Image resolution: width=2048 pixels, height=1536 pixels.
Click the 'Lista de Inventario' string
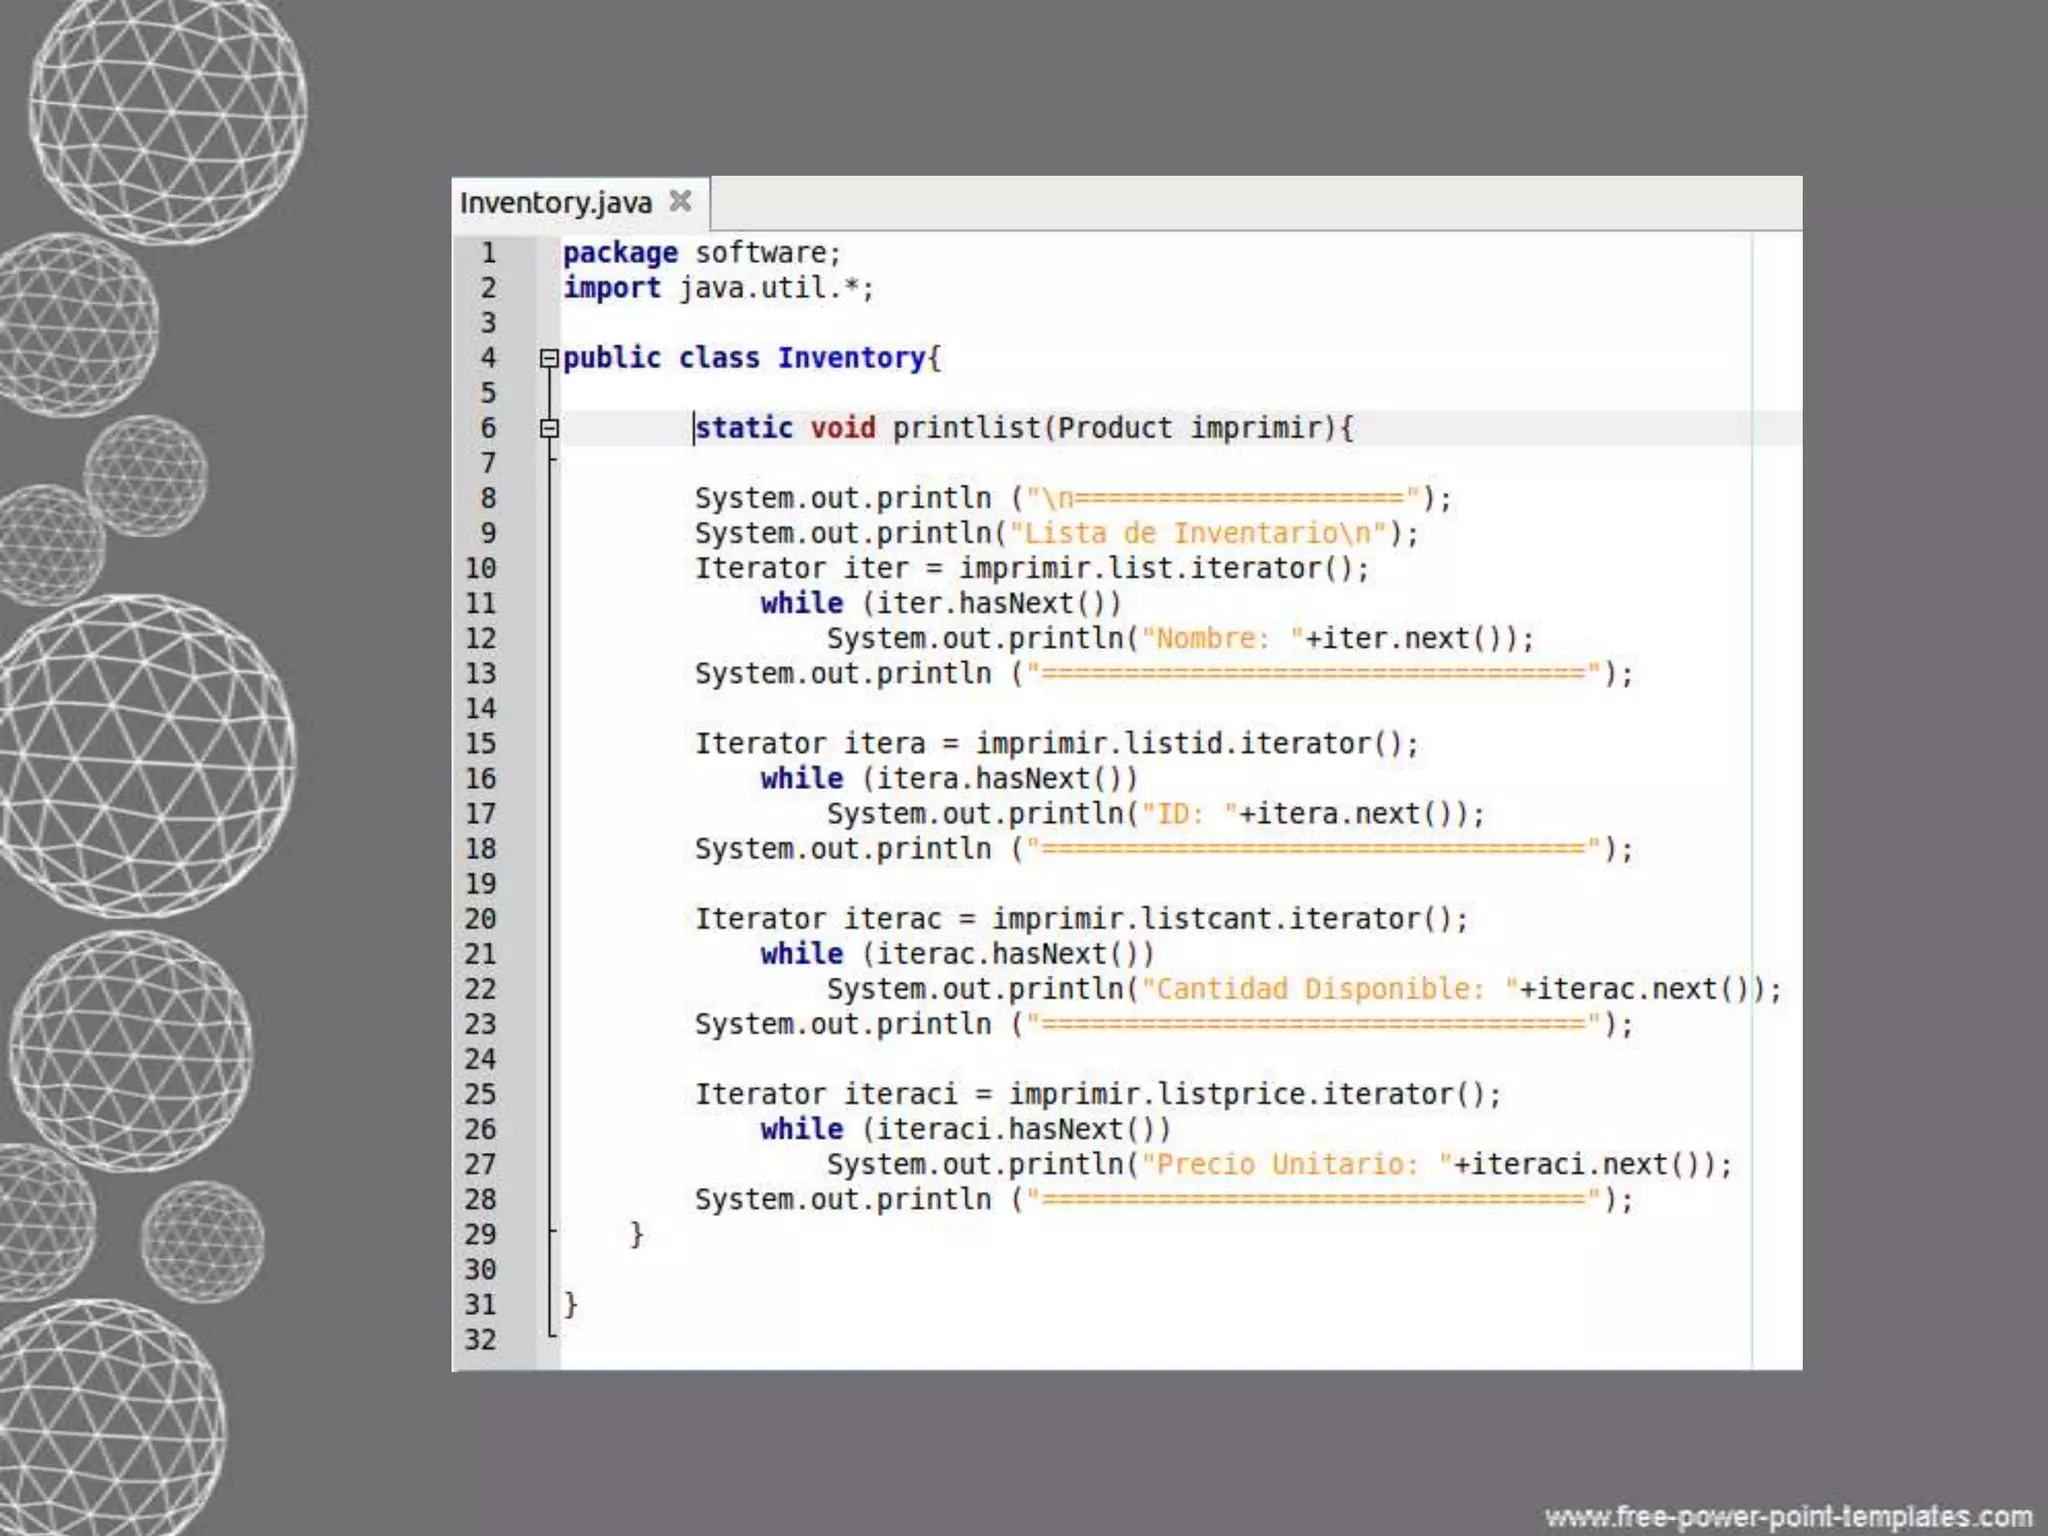pos(1199,533)
